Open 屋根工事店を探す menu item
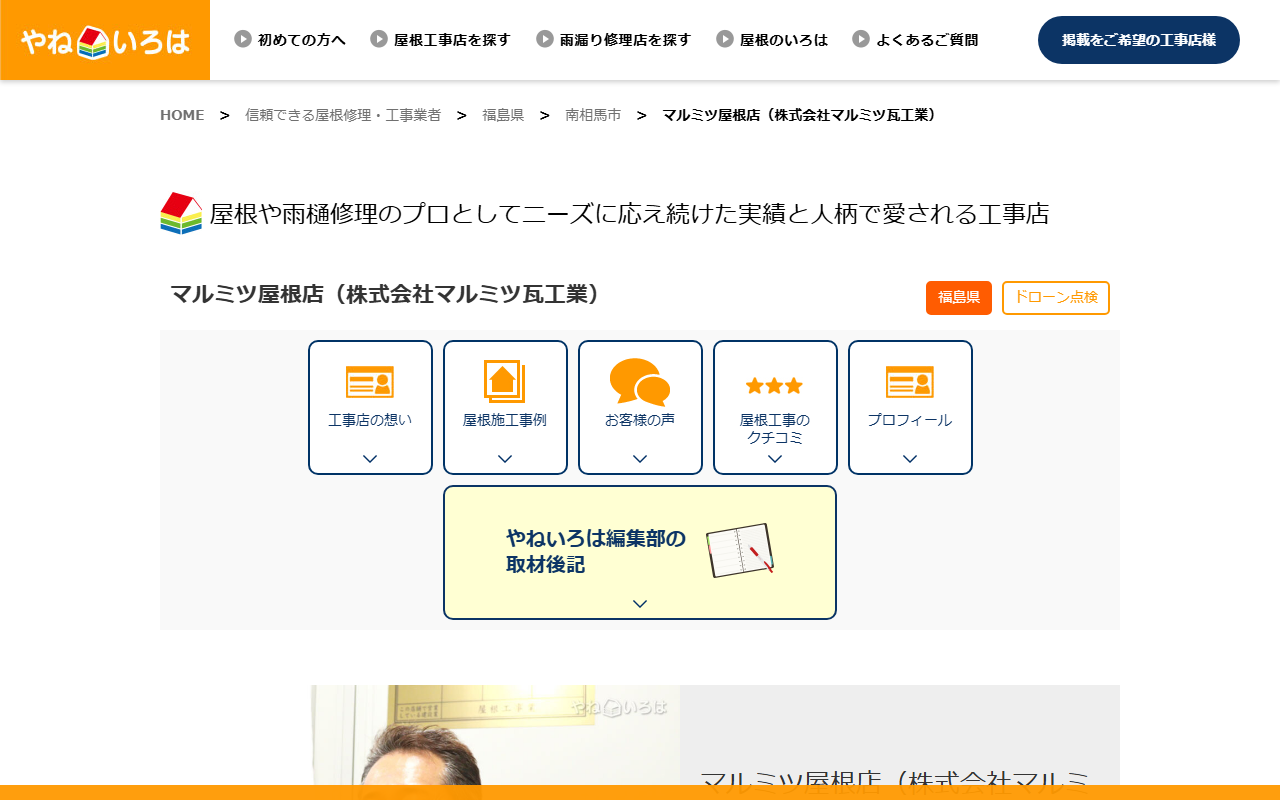Image resolution: width=1280 pixels, height=800 pixels. click(452, 40)
